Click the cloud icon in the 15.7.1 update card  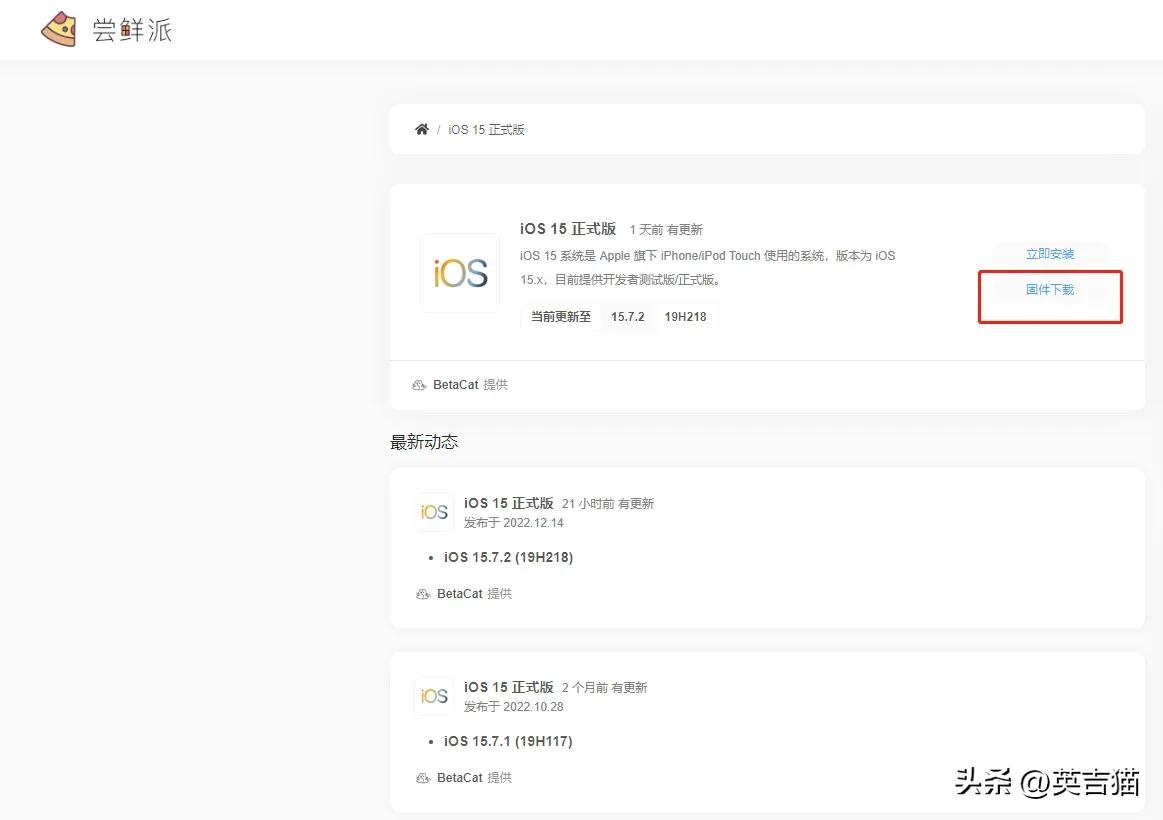[x=423, y=777]
